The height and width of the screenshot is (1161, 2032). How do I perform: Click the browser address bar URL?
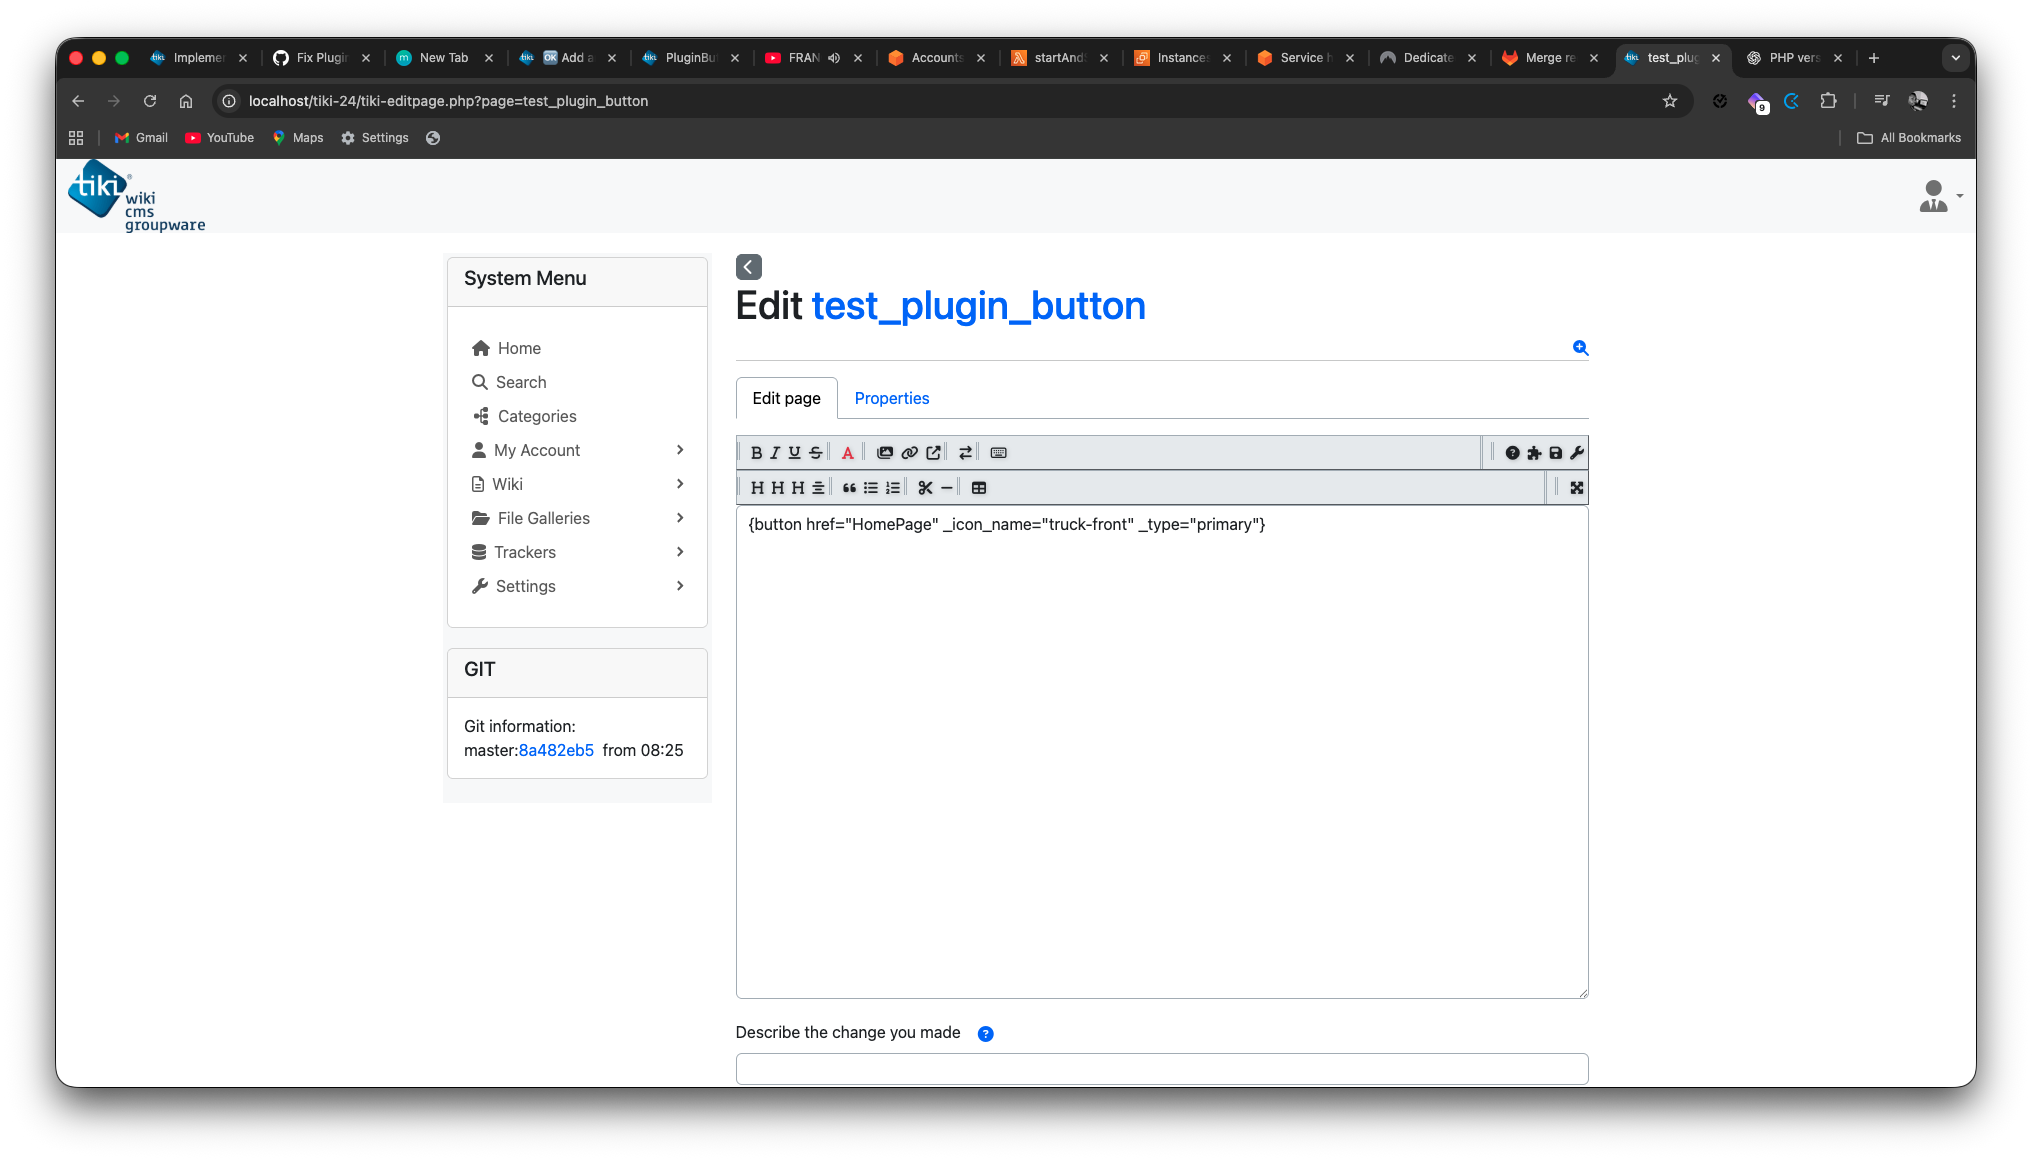449,101
